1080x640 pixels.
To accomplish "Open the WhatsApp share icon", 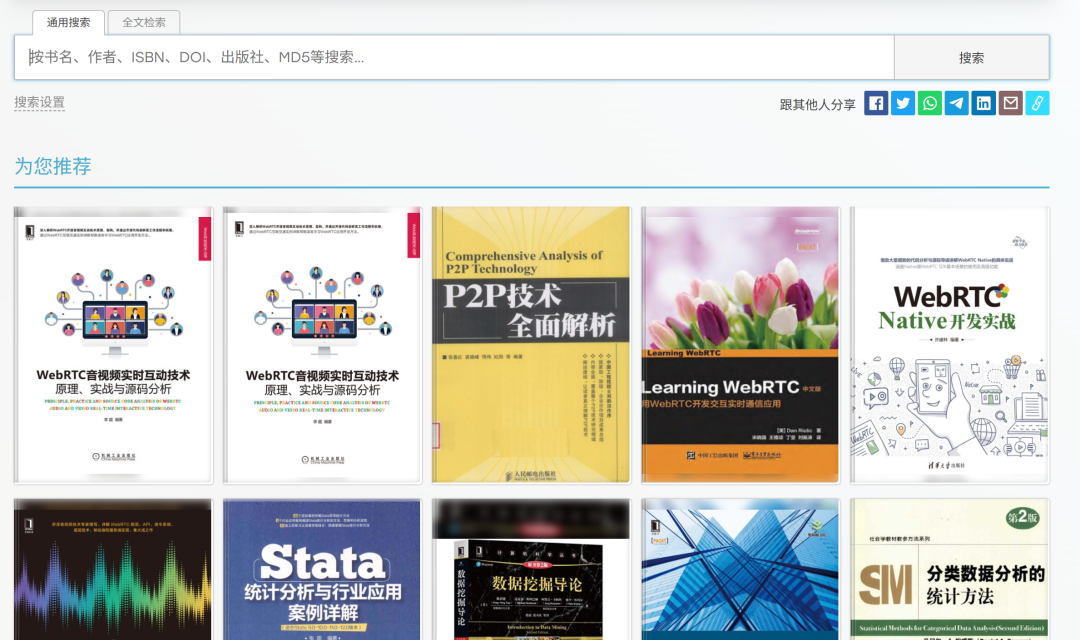I will [x=929, y=103].
